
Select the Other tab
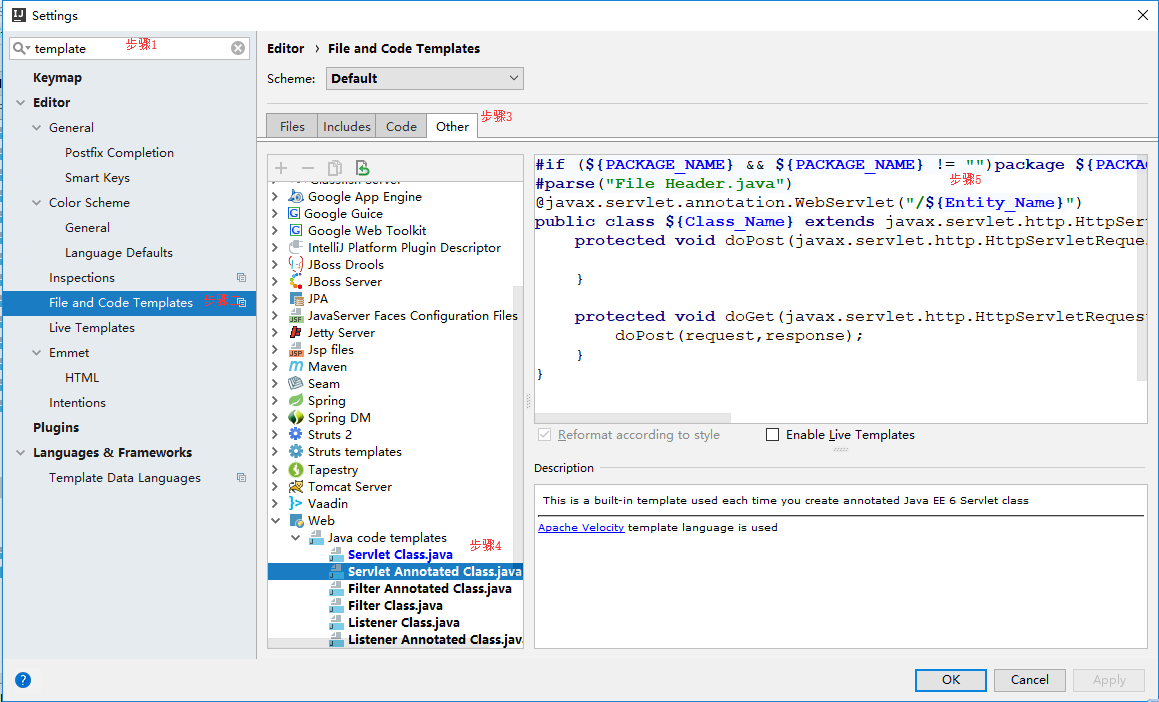click(x=452, y=126)
